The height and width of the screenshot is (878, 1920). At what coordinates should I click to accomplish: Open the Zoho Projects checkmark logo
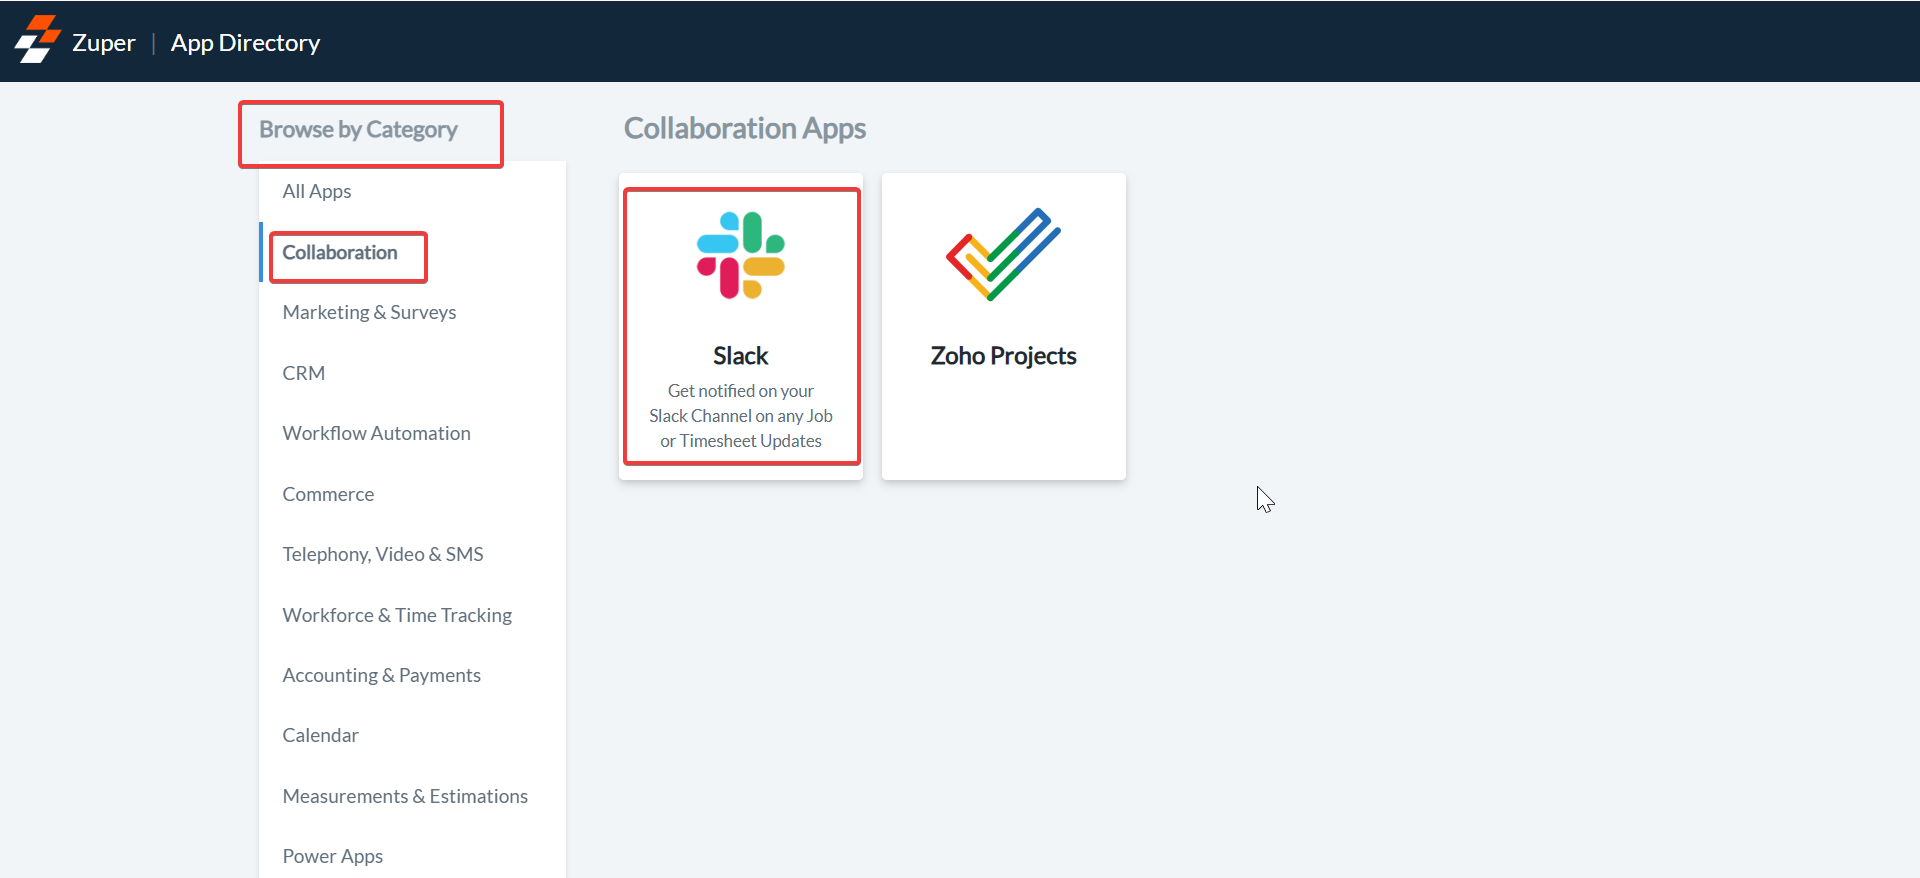1003,254
